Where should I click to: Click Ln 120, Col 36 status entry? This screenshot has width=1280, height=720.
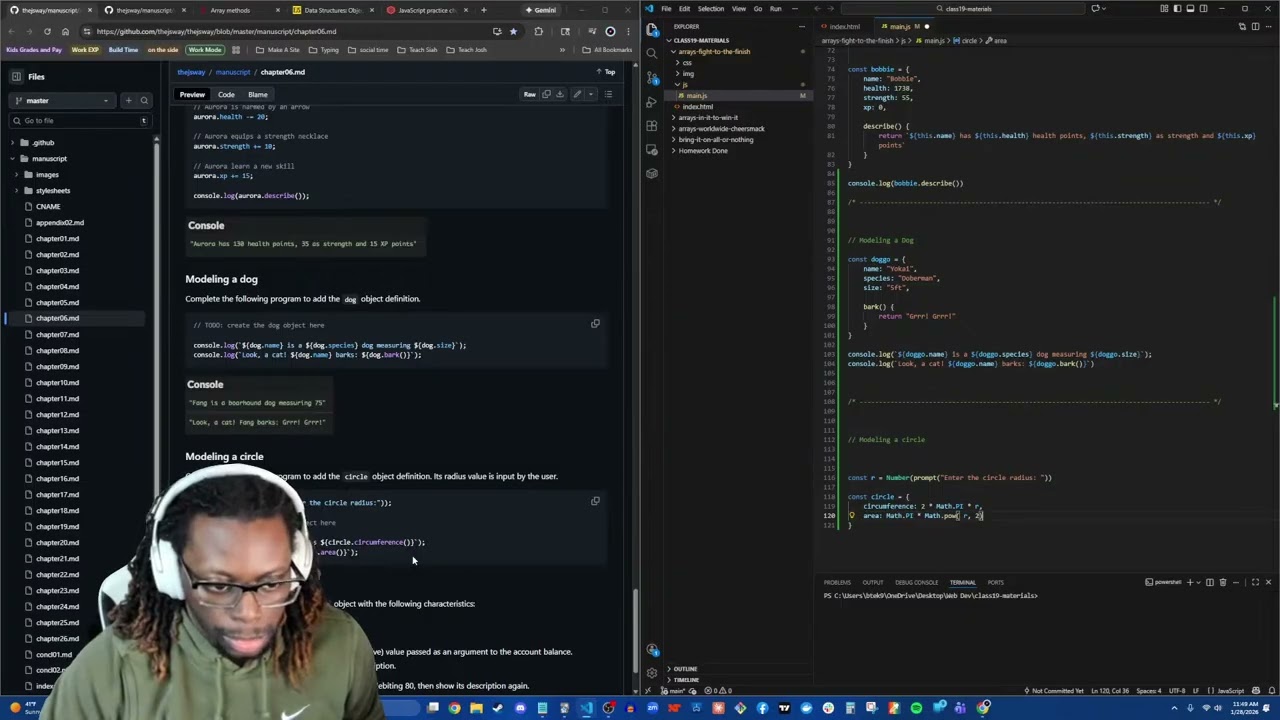1109,690
